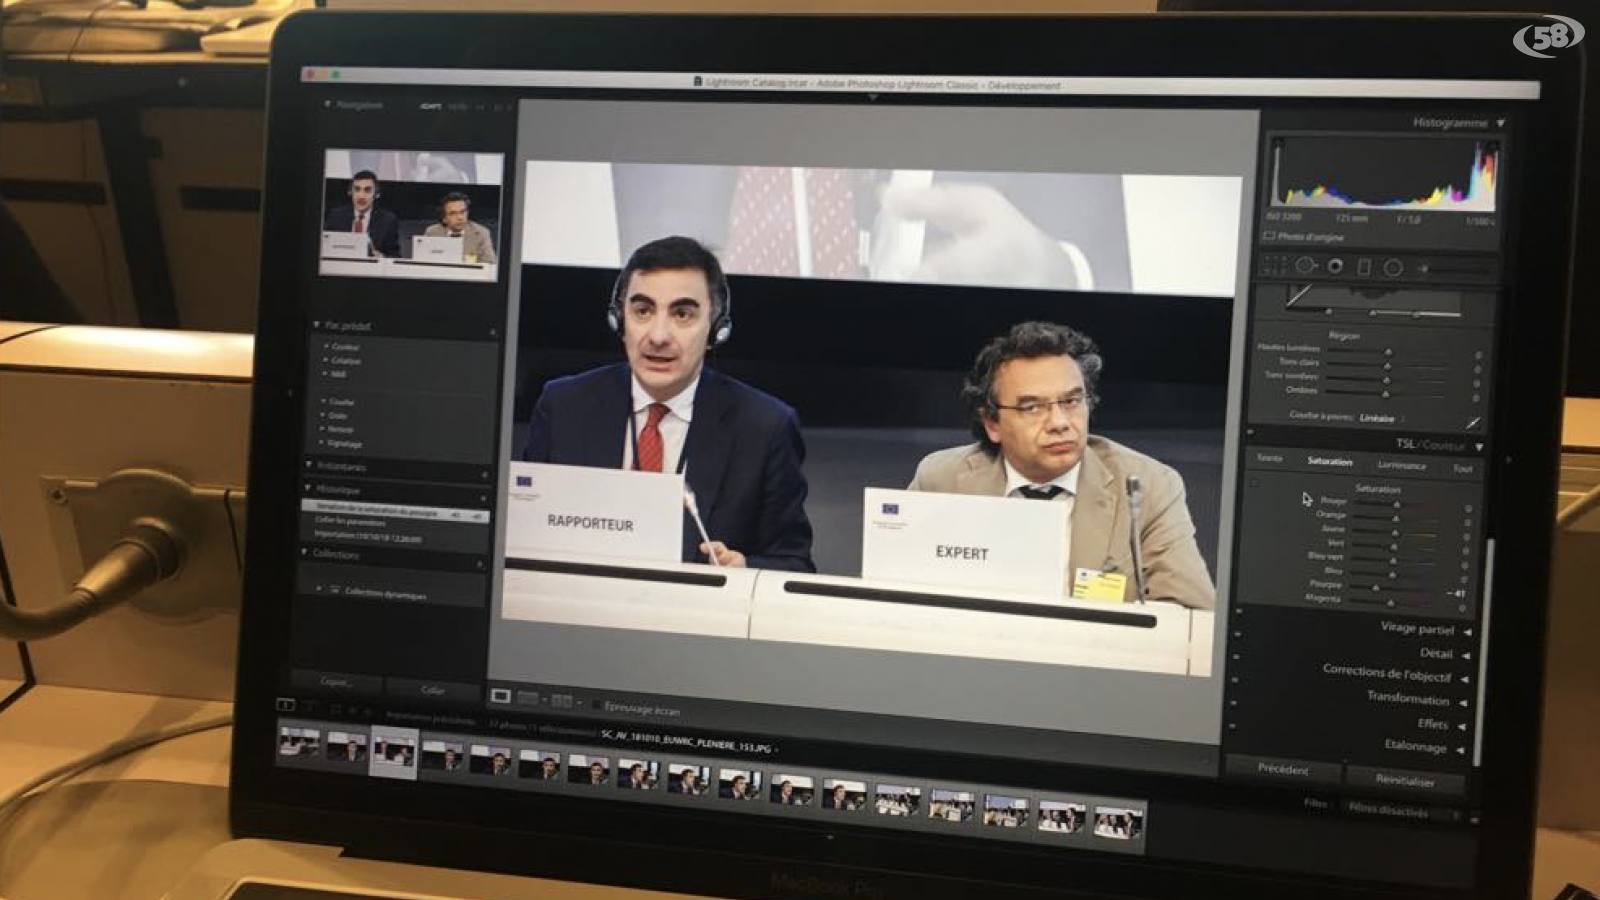This screenshot has width=1600, height=900.
Task: Switch to the Luminance tab
Action: pyautogui.click(x=1401, y=465)
